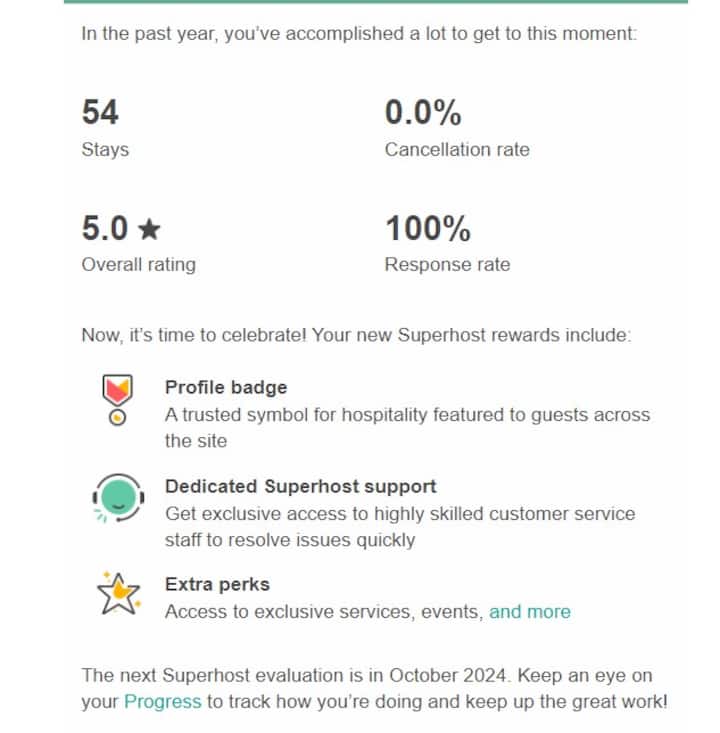Click the Overall rating label

[x=139, y=265]
